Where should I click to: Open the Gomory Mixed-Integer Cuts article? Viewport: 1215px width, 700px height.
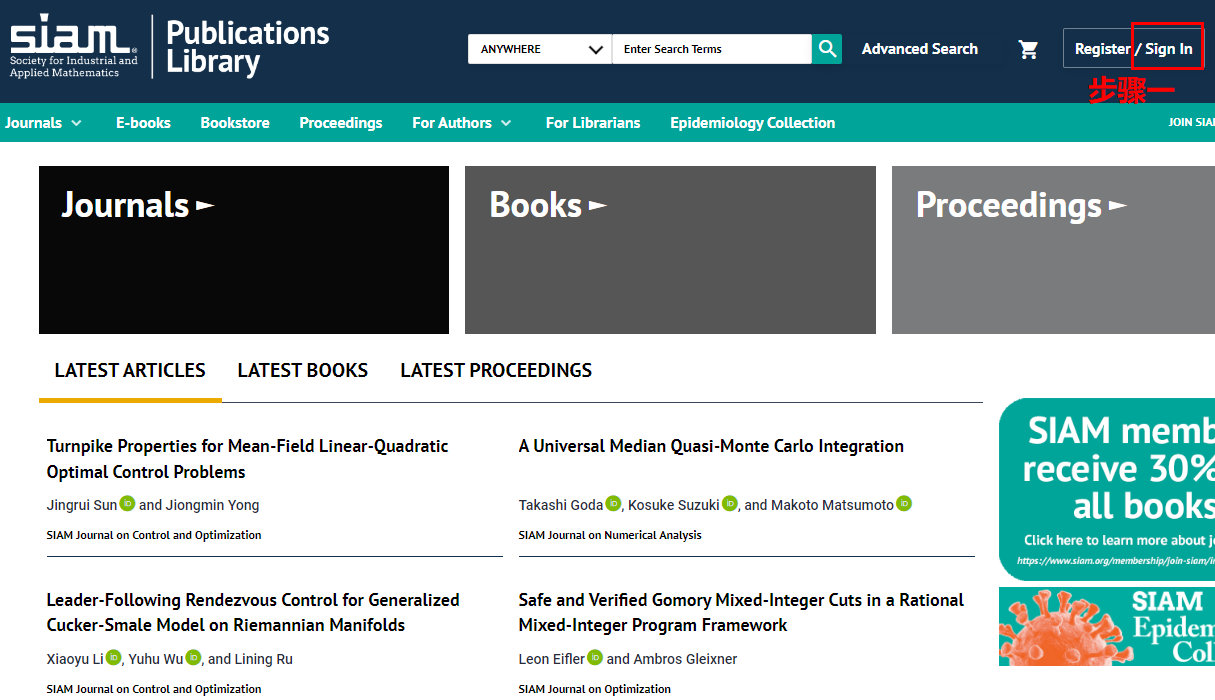tap(741, 612)
